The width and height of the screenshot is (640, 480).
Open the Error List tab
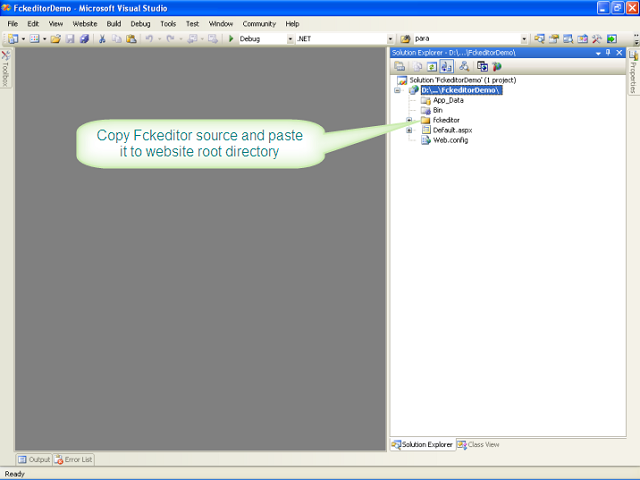pyautogui.click(x=73, y=460)
